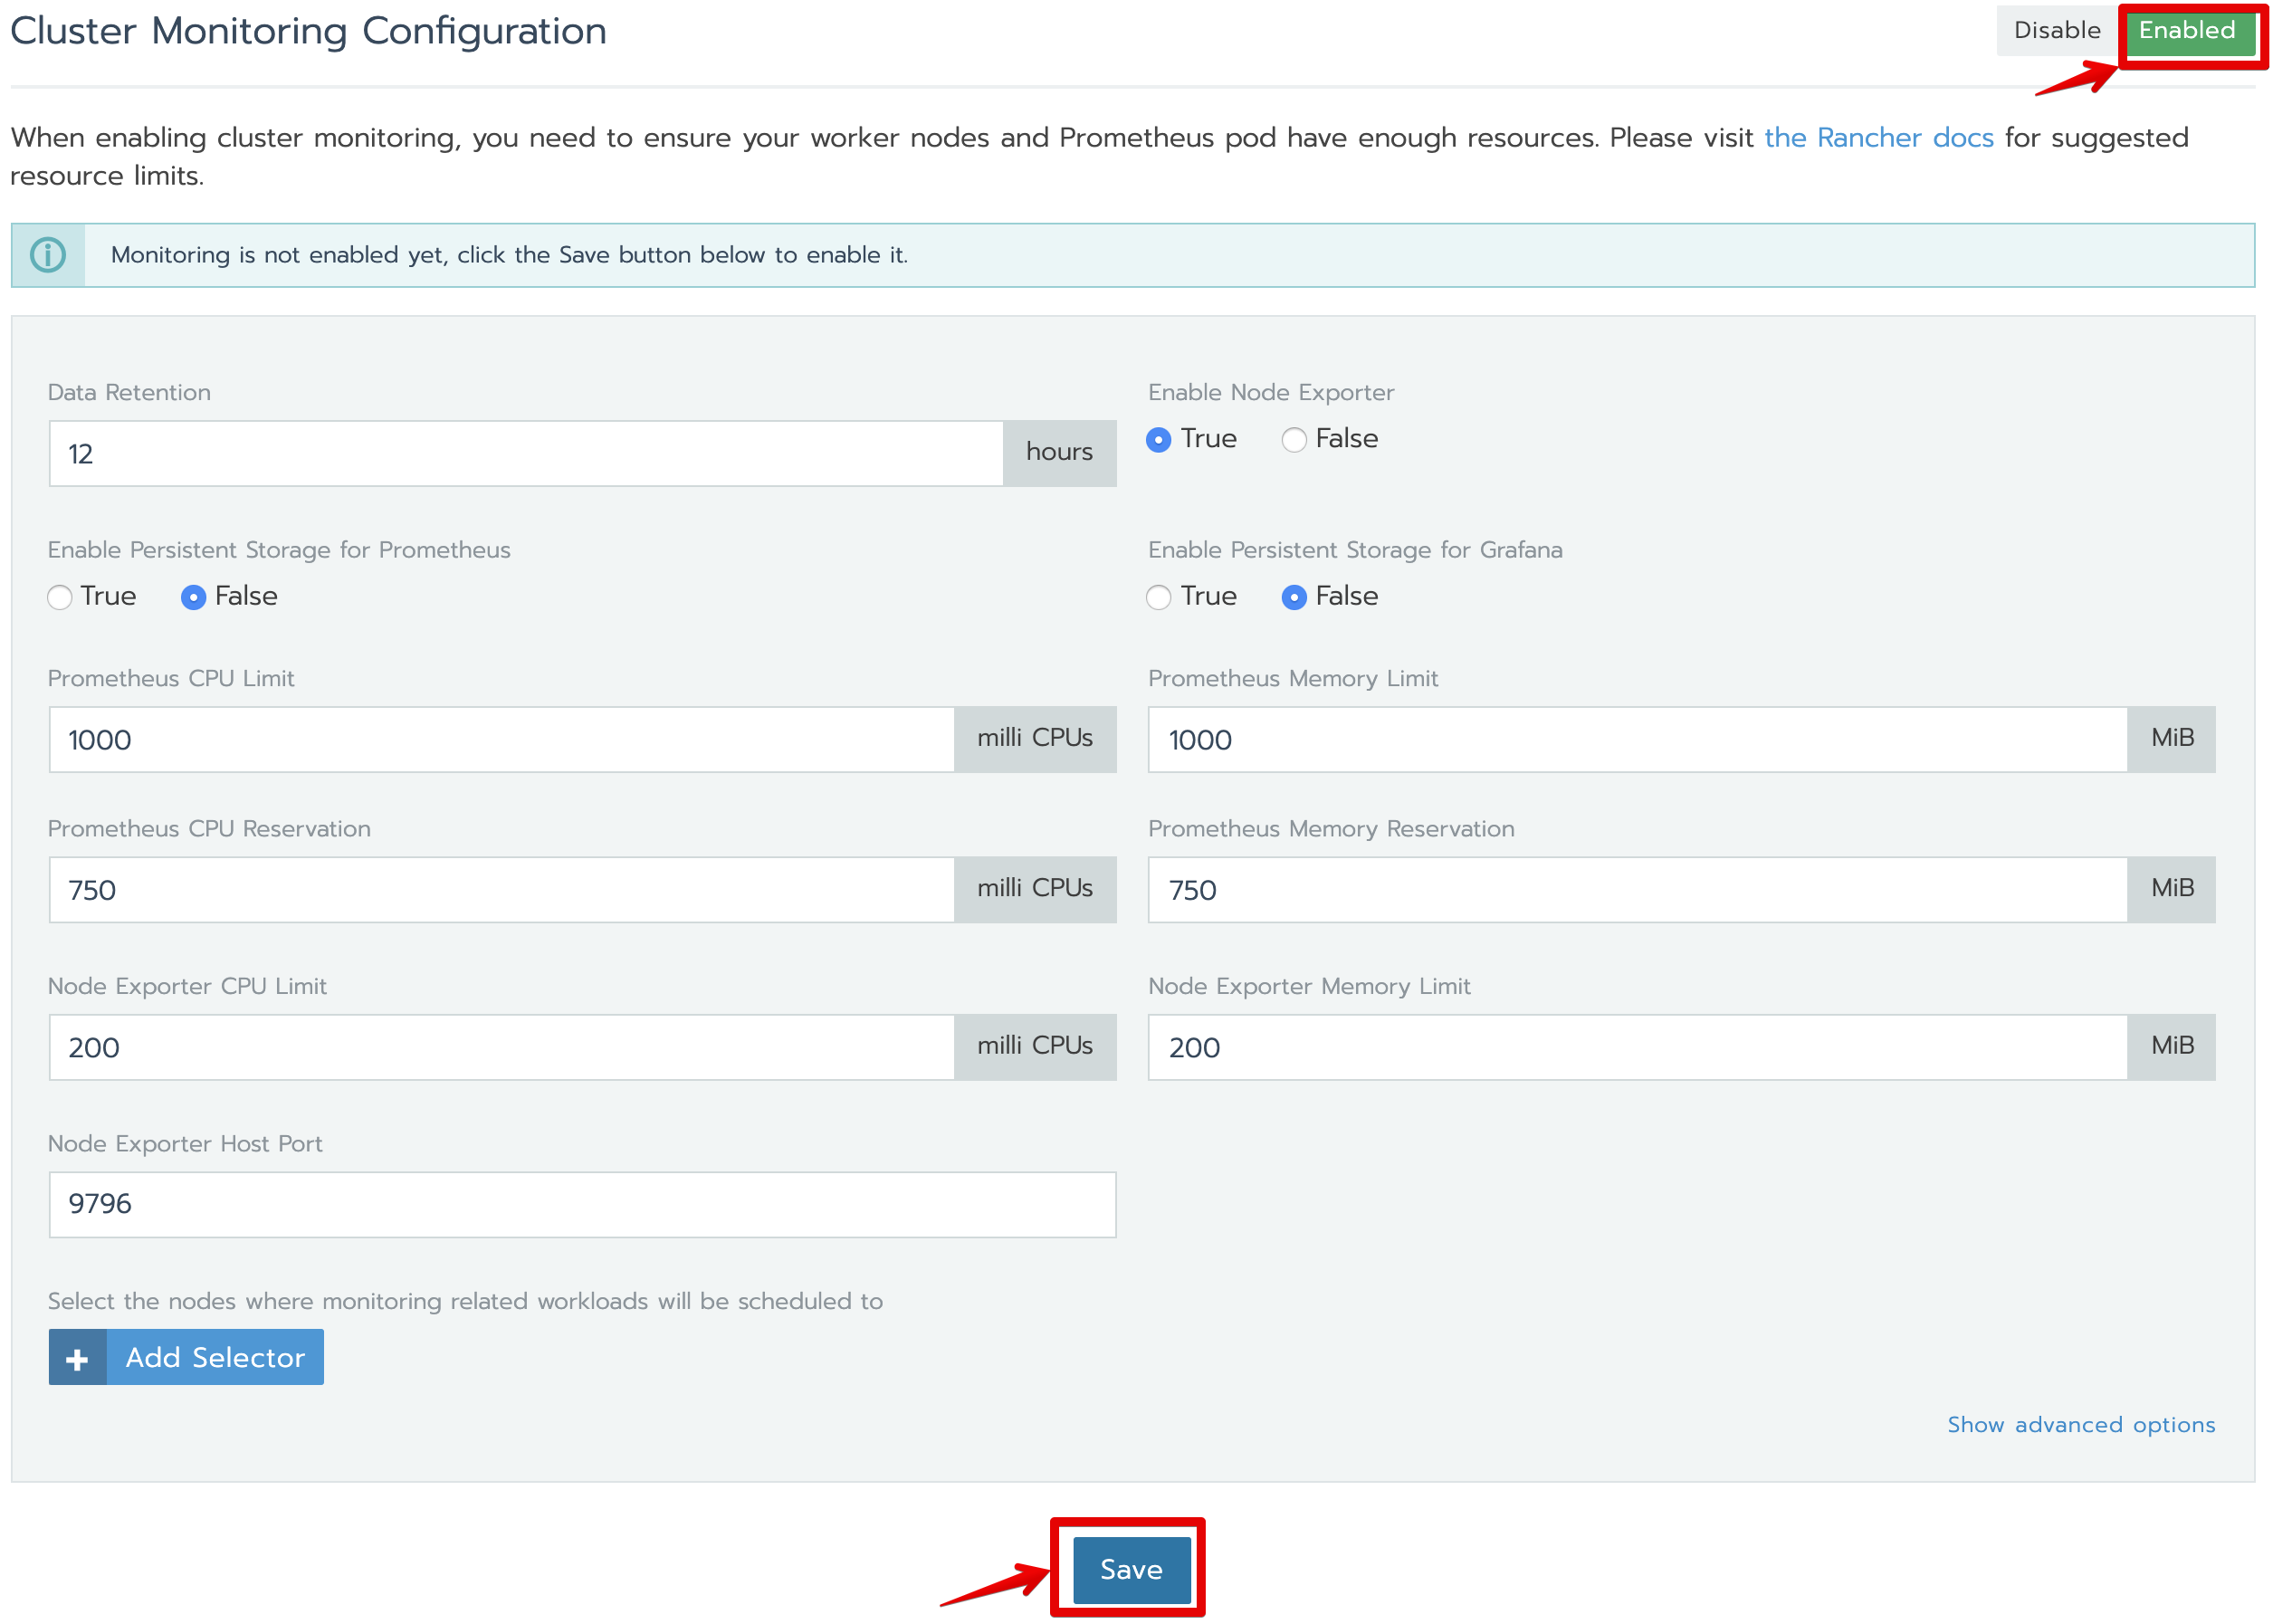Expand Show advanced options
Image resolution: width=2273 pixels, height=1624 pixels.
pyautogui.click(x=2080, y=1424)
